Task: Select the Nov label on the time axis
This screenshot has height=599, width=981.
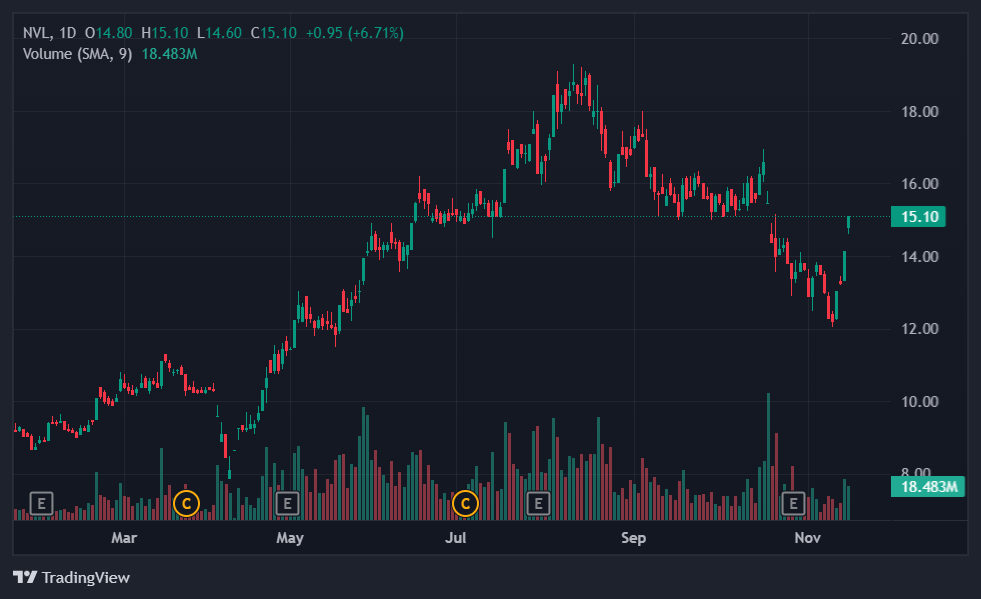Action: (x=807, y=538)
